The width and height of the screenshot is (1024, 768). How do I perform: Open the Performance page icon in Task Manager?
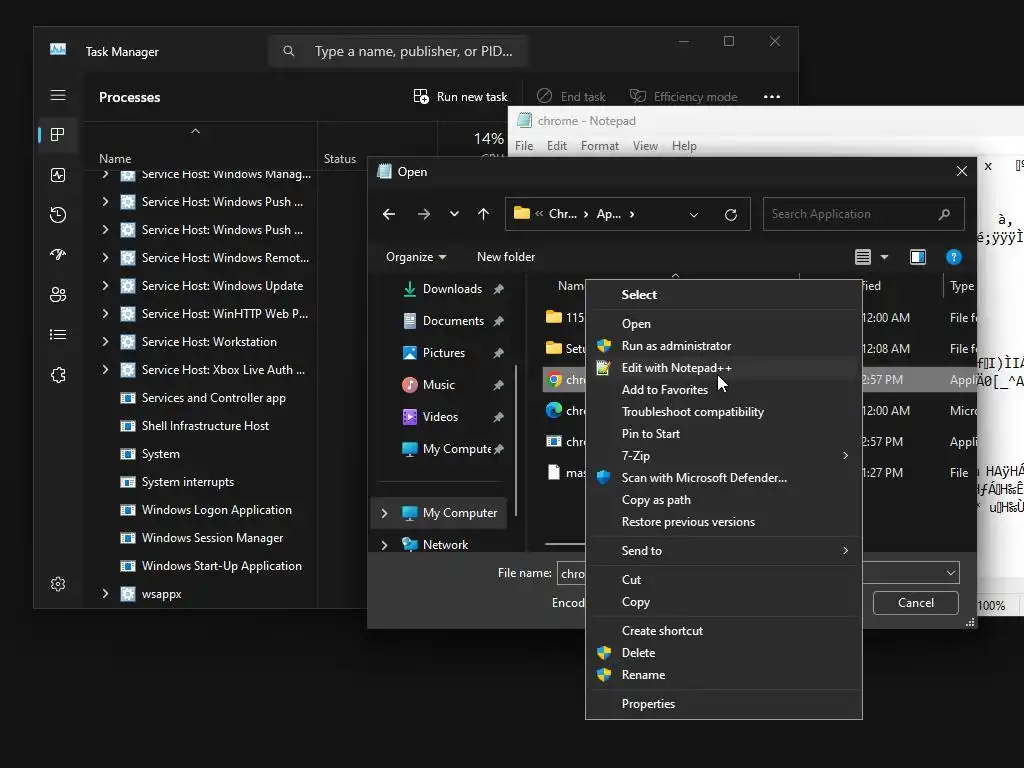point(57,175)
